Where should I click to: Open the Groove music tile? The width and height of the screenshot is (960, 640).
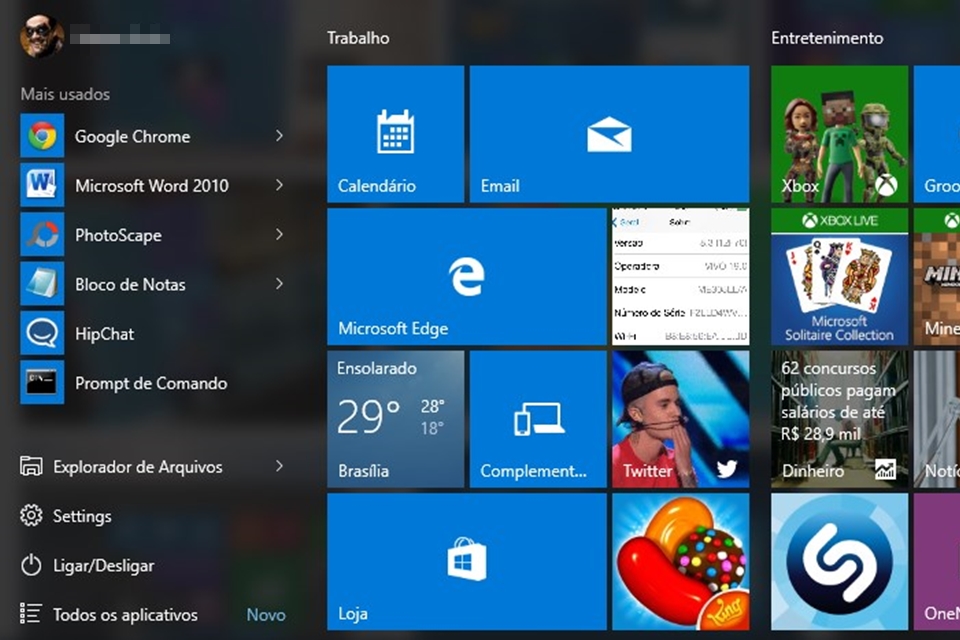tap(937, 134)
